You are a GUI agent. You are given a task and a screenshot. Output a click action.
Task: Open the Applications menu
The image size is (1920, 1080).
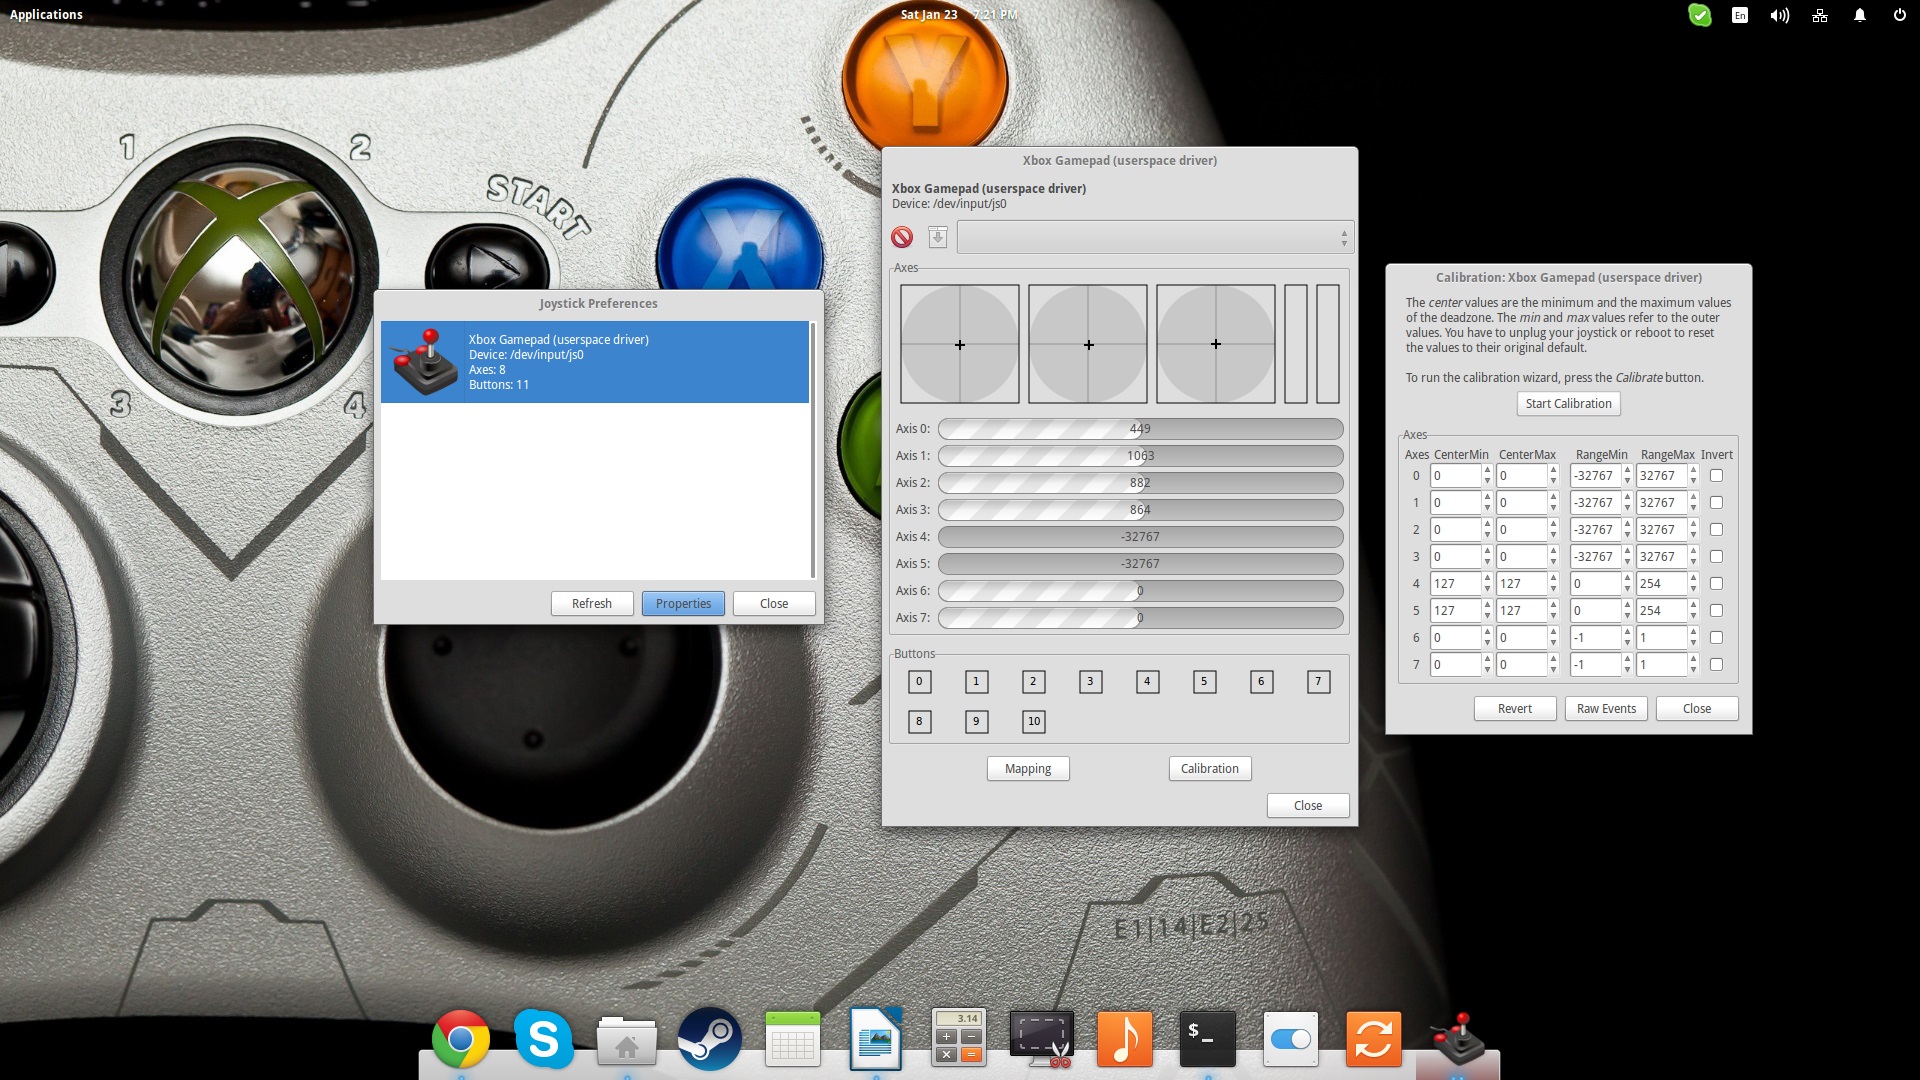[x=46, y=15]
